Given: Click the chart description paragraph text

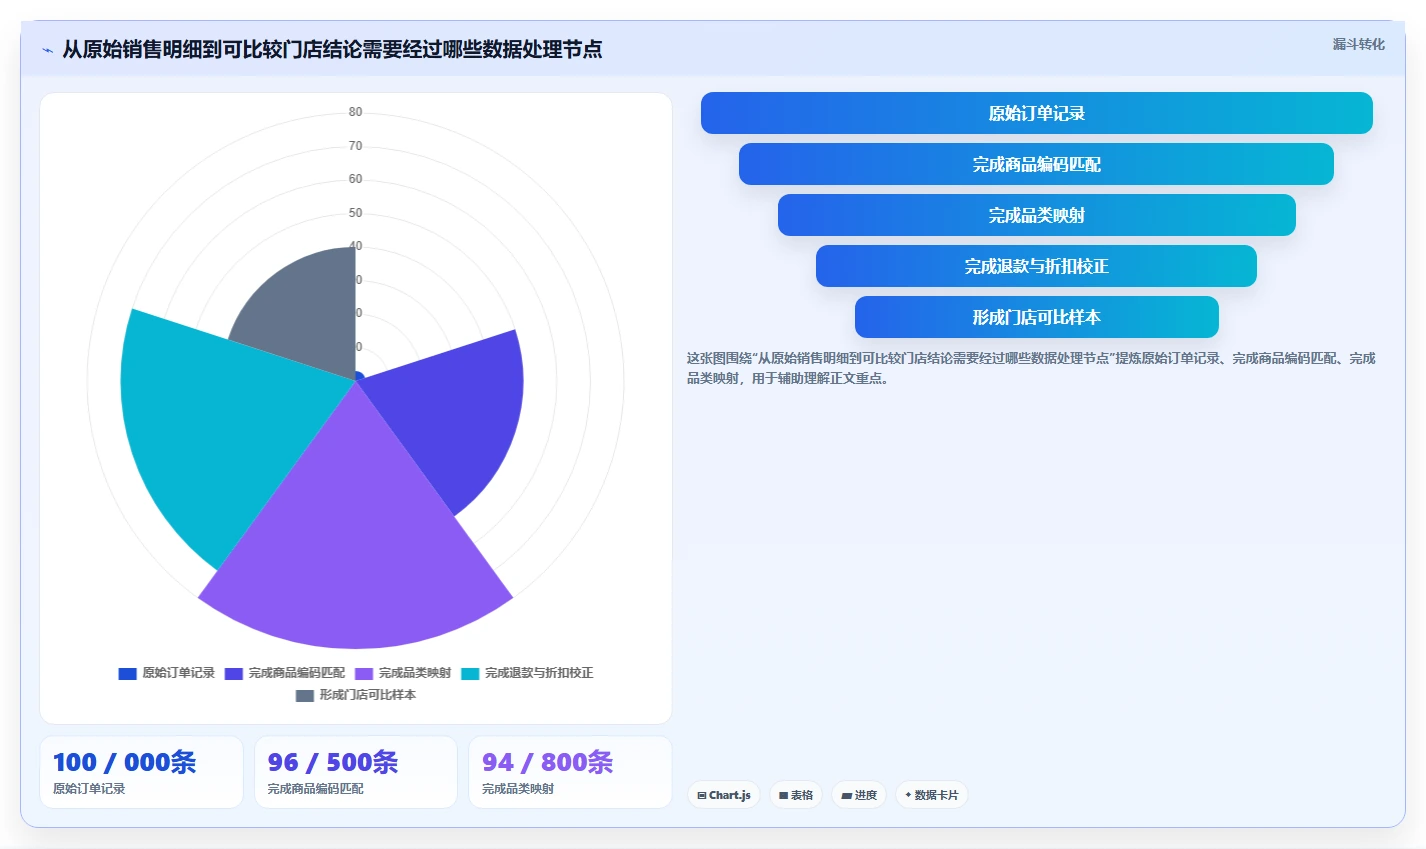Looking at the screenshot, I should pos(1031,368).
